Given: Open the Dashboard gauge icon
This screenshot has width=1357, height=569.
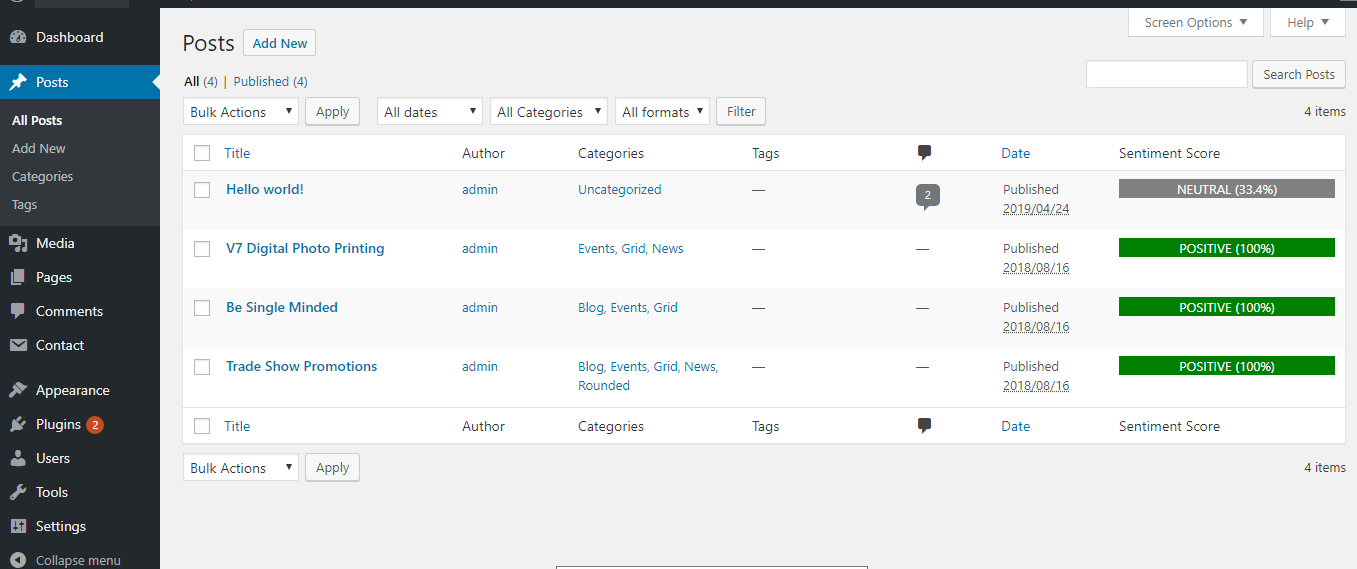Looking at the screenshot, I should point(18,37).
